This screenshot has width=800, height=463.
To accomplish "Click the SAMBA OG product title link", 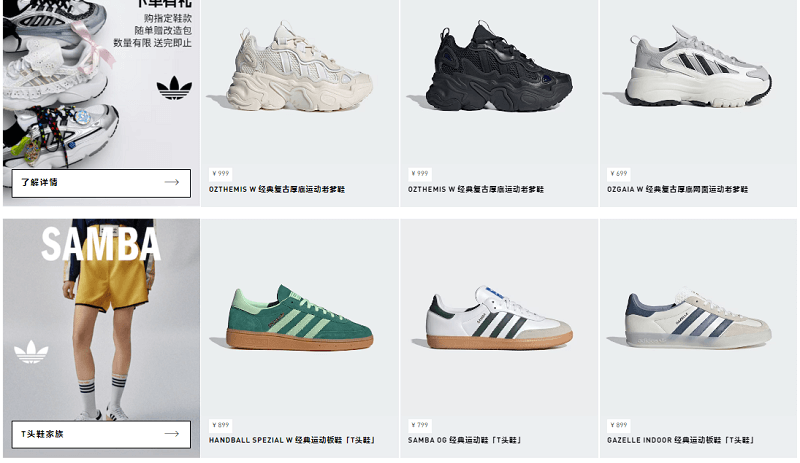I will coord(464,440).
